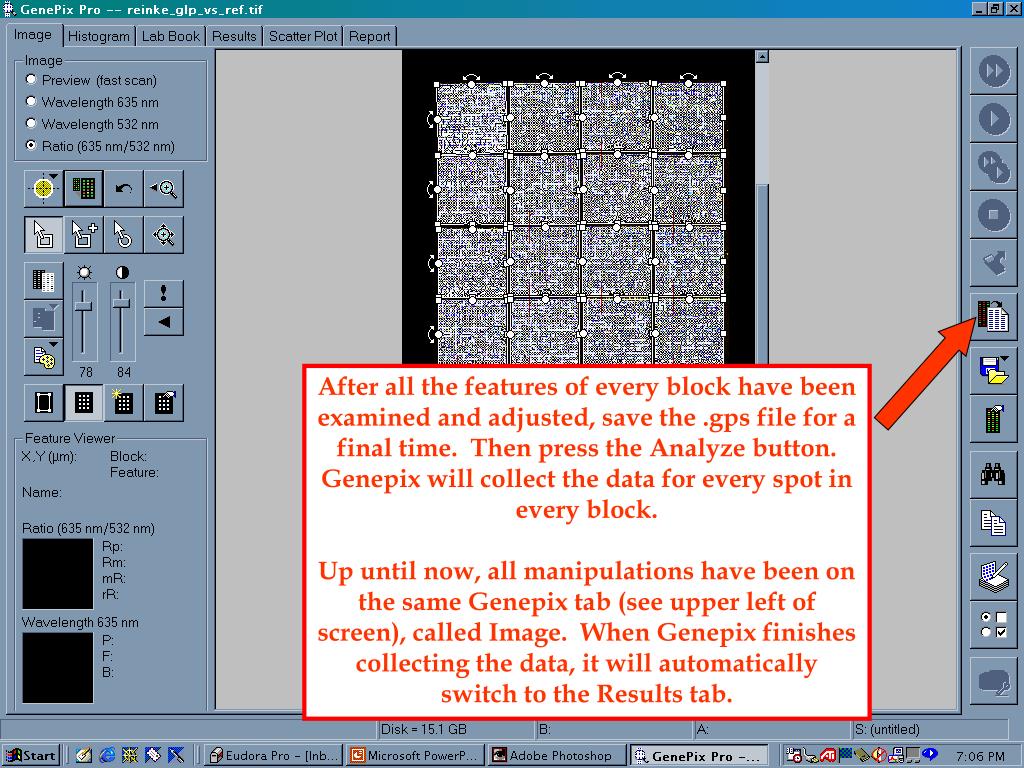The image size is (1024, 768).
Task: Select Preview (fast scan) radio button
Action: [x=31, y=80]
